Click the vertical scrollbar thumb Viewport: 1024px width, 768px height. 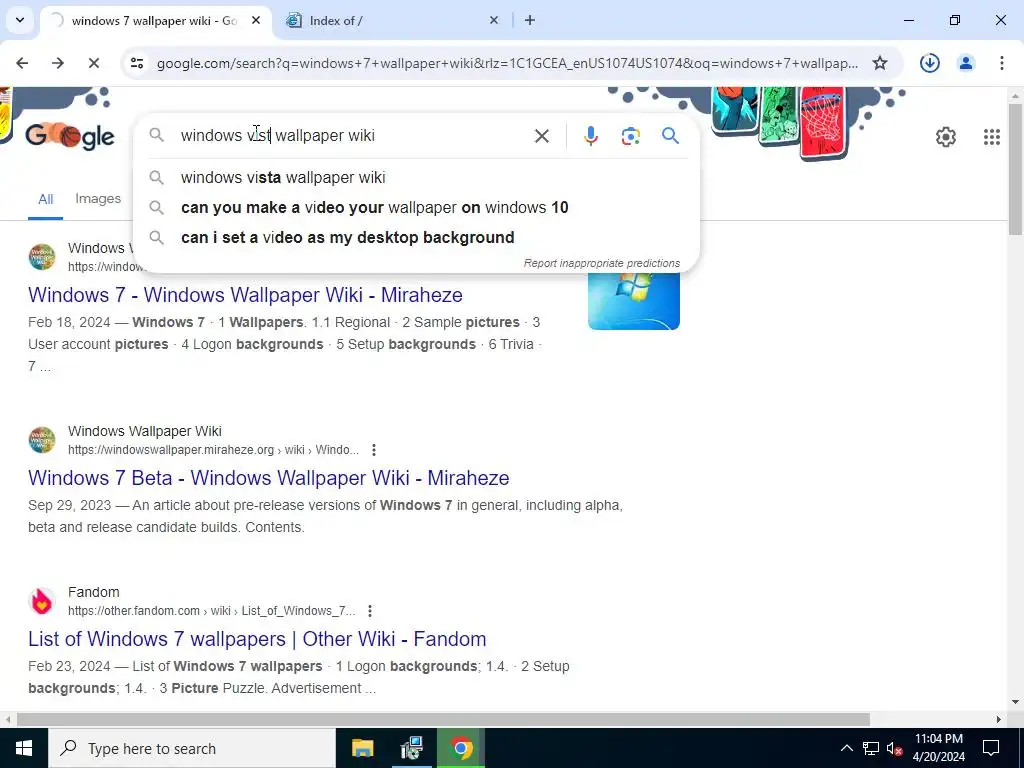point(1015,170)
